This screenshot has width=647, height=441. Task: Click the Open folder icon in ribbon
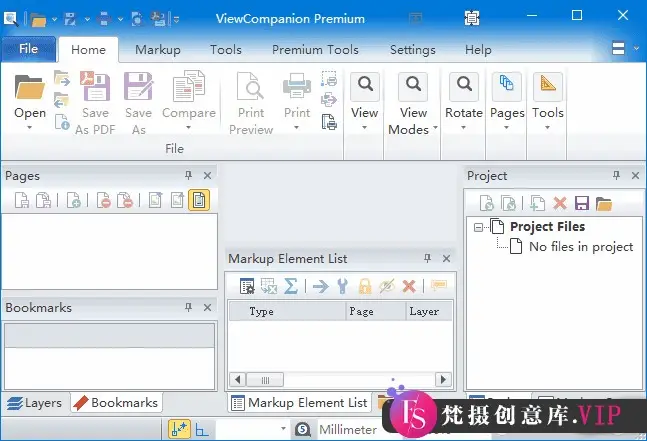[x=29, y=87]
